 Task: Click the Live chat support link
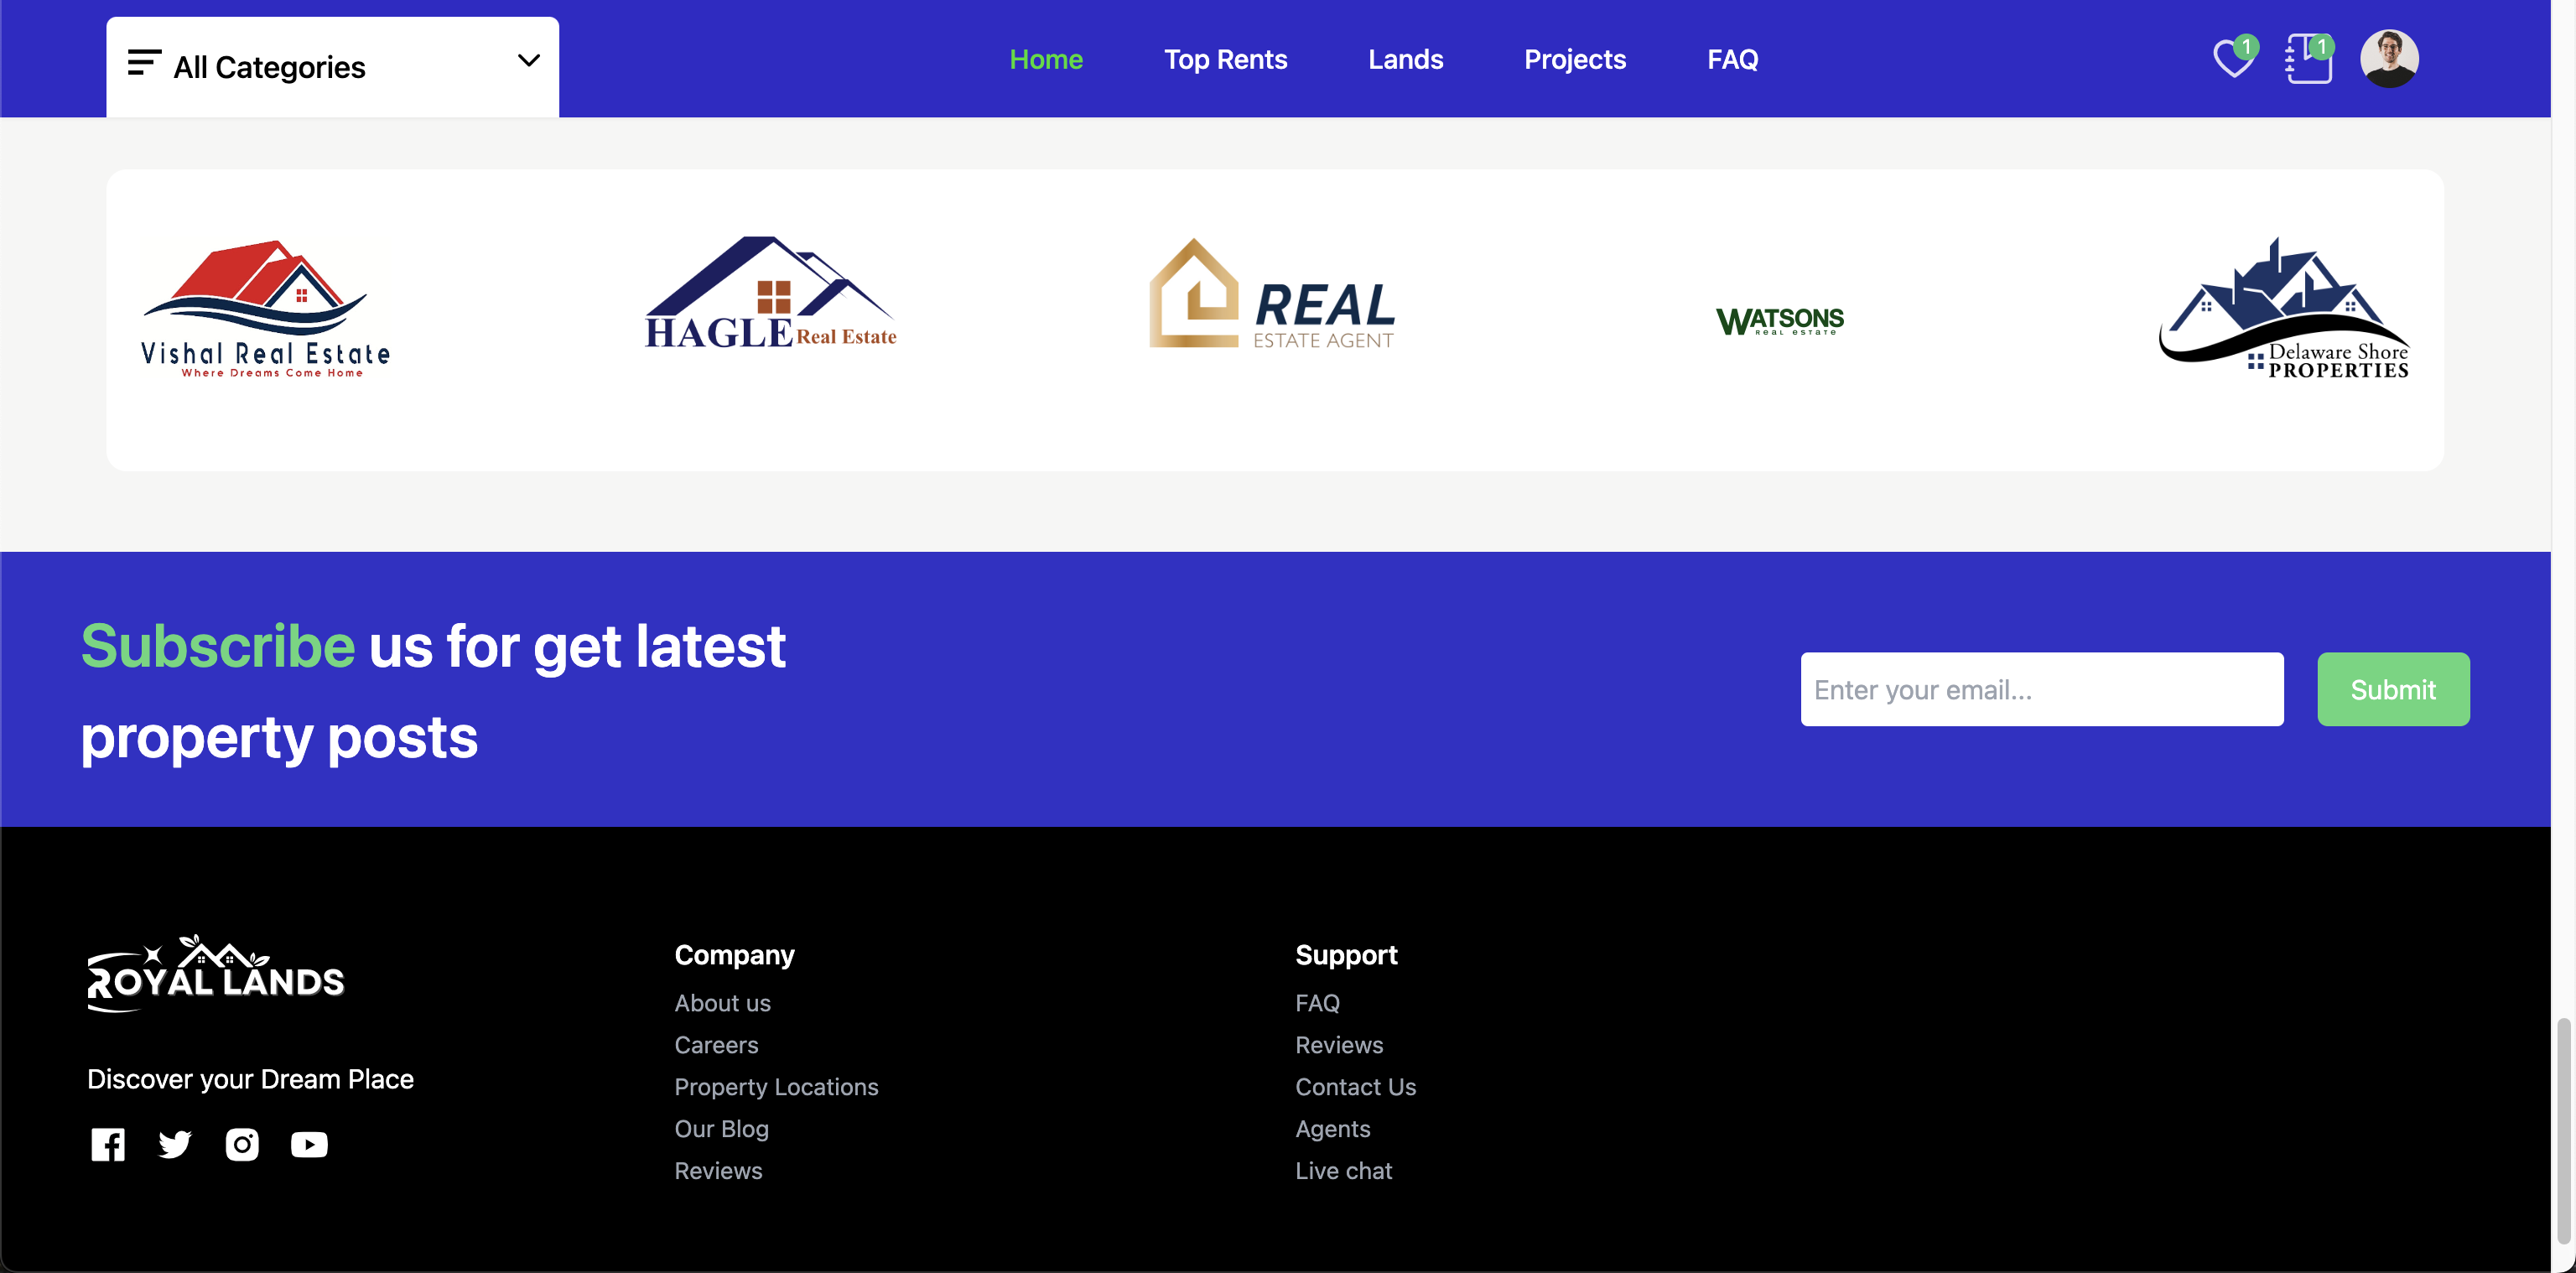pyautogui.click(x=1344, y=1170)
